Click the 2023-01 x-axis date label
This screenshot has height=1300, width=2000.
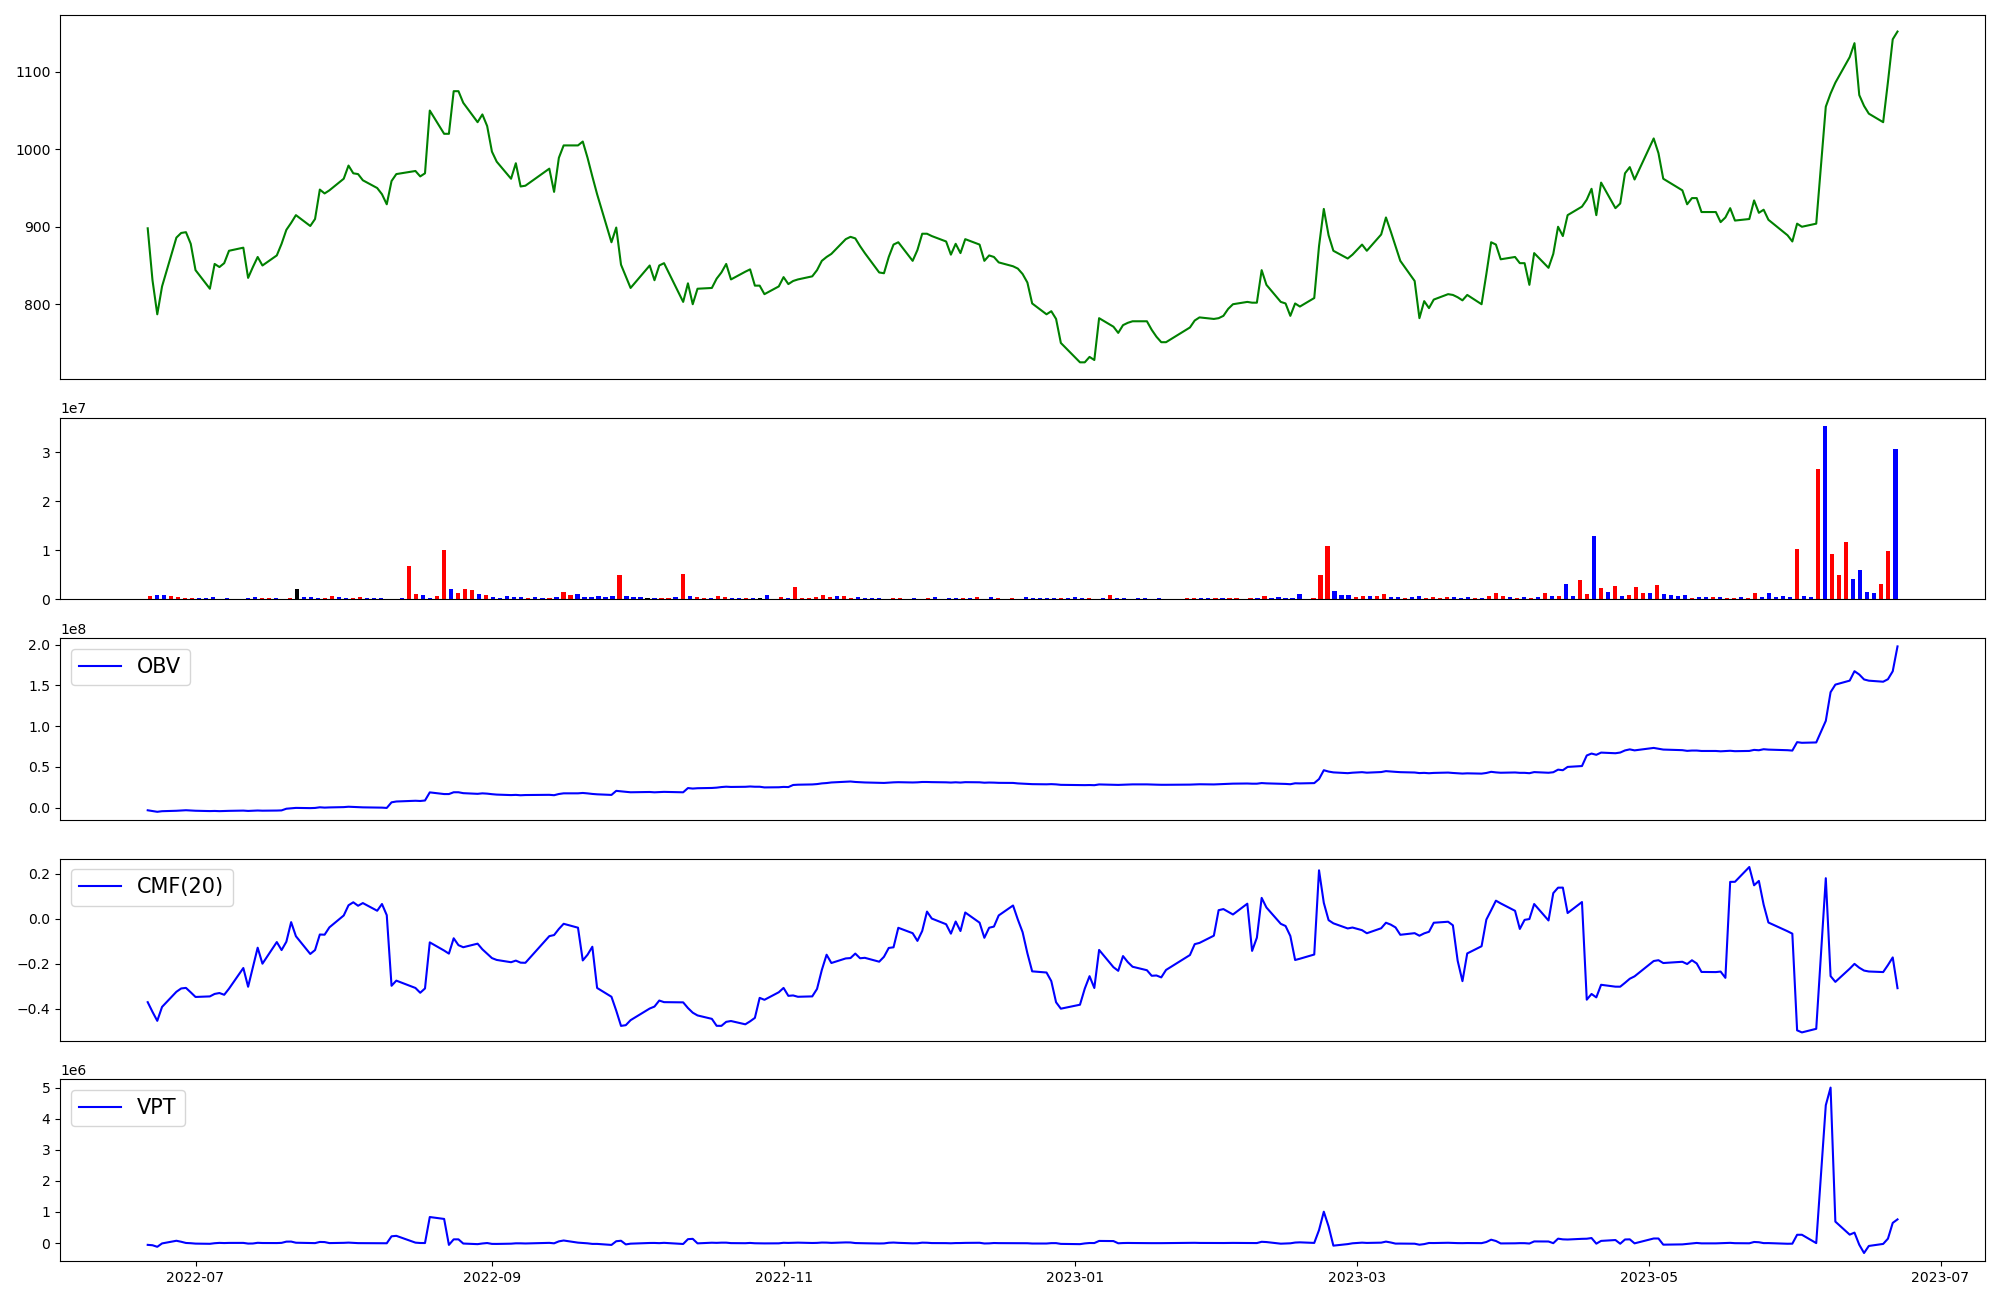click(1075, 1277)
